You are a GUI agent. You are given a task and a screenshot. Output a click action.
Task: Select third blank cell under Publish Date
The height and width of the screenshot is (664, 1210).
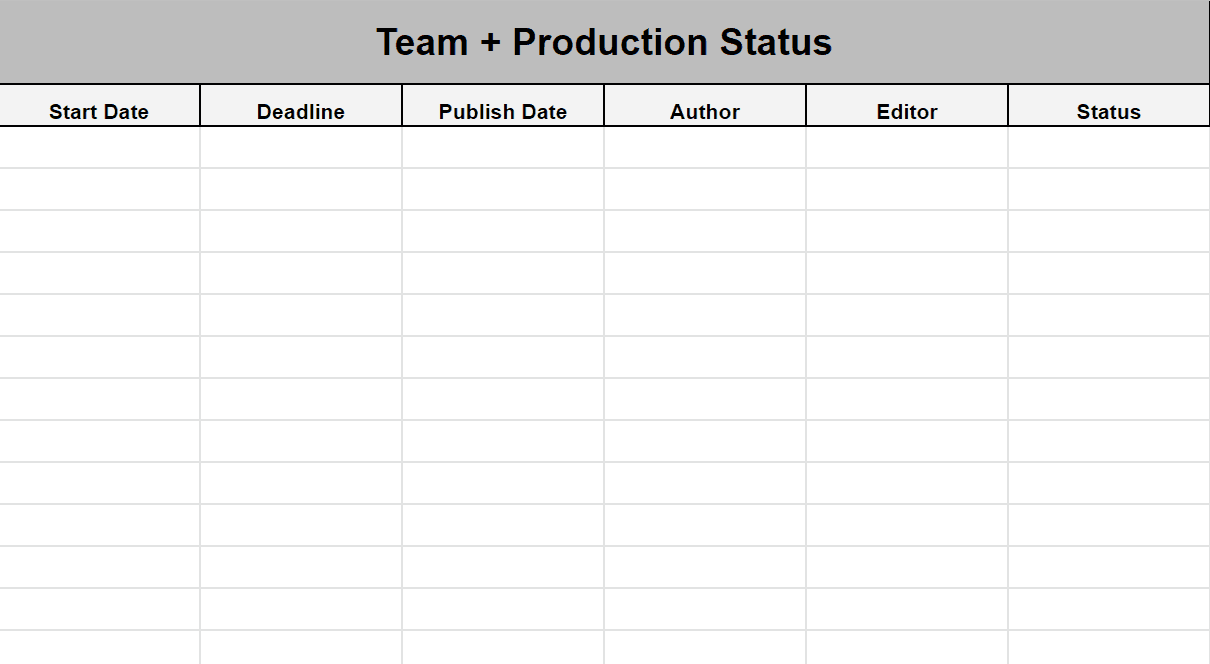[503, 231]
